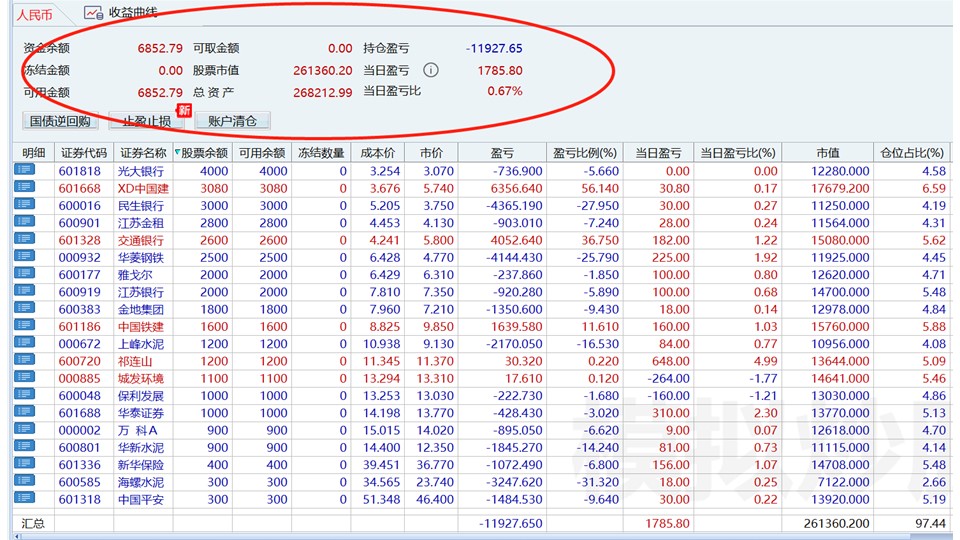Select stock code 600720
This screenshot has width=960, height=540.
(x=80, y=361)
